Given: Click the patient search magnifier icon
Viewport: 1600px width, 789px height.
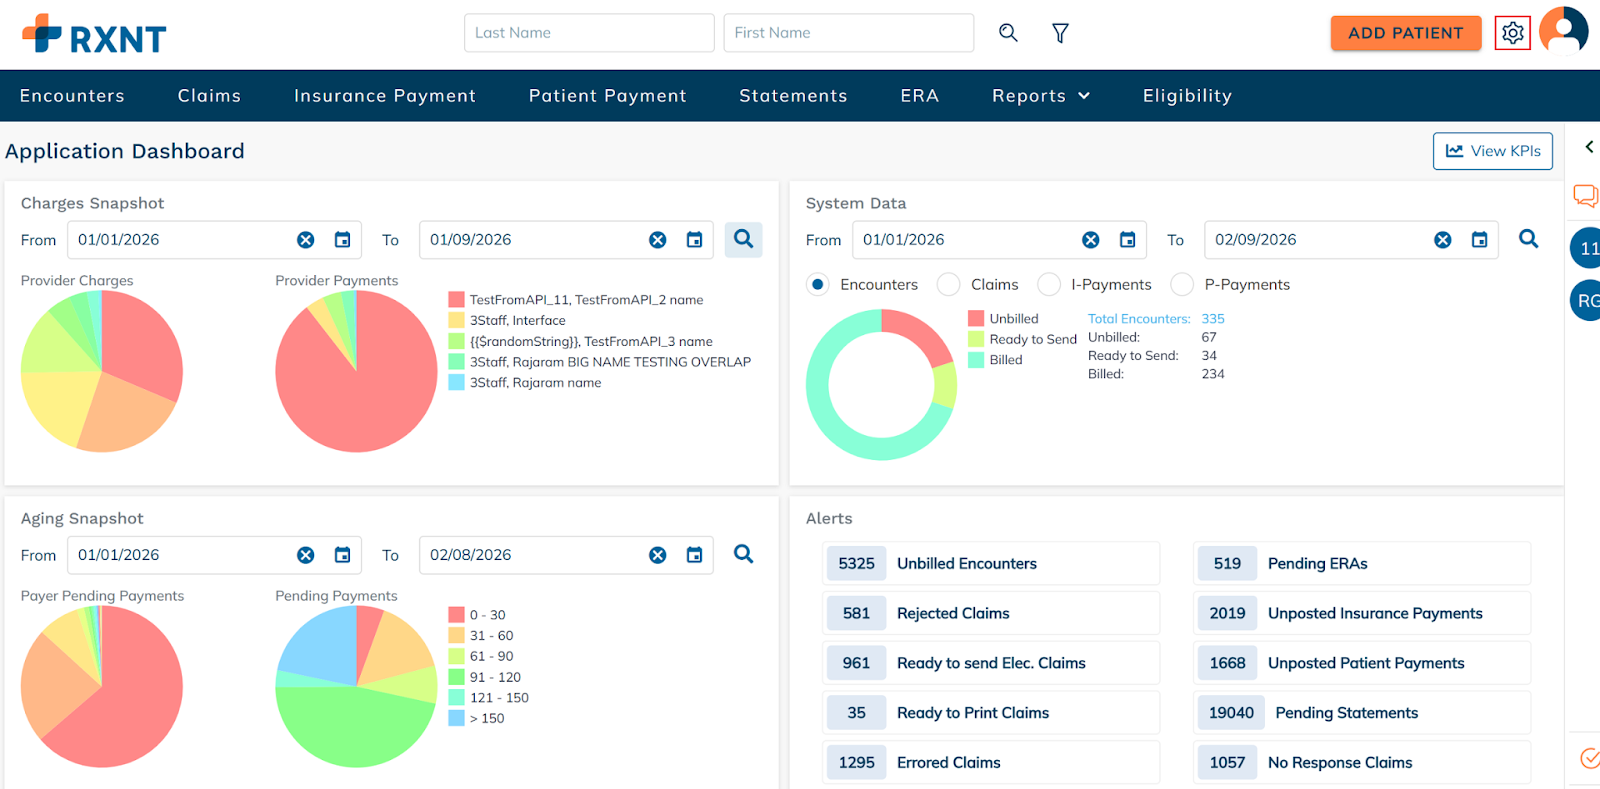Looking at the screenshot, I should (1008, 33).
